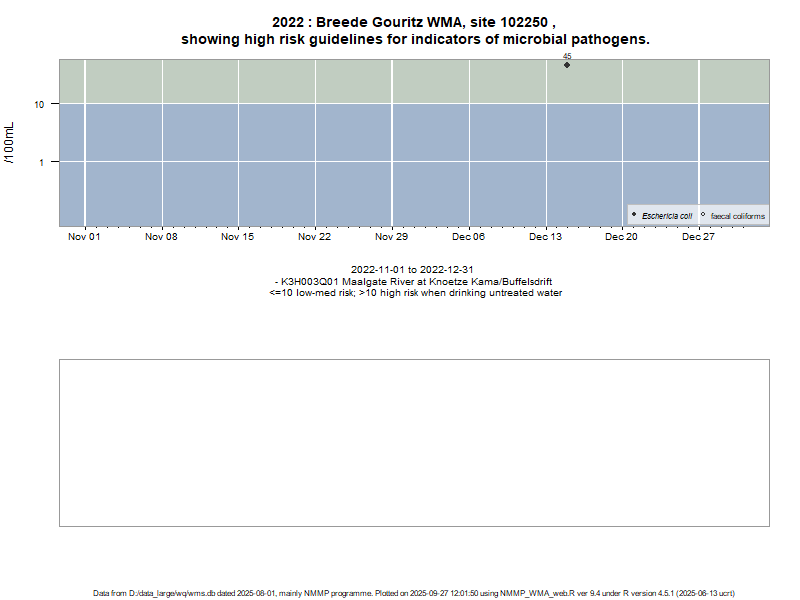The width and height of the screenshot is (800, 600).
Task: Select the Dec 20 x-axis label
Action: (x=622, y=237)
